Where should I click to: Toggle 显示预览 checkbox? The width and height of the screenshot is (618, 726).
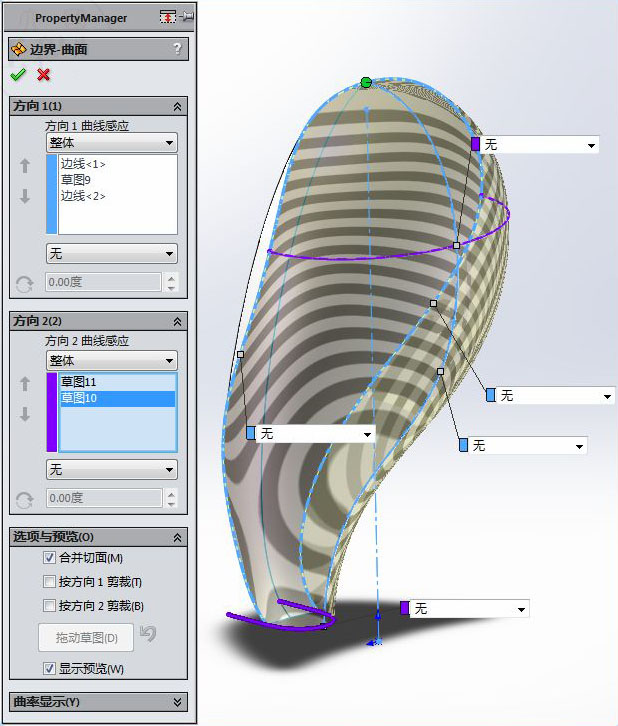(x=49, y=669)
